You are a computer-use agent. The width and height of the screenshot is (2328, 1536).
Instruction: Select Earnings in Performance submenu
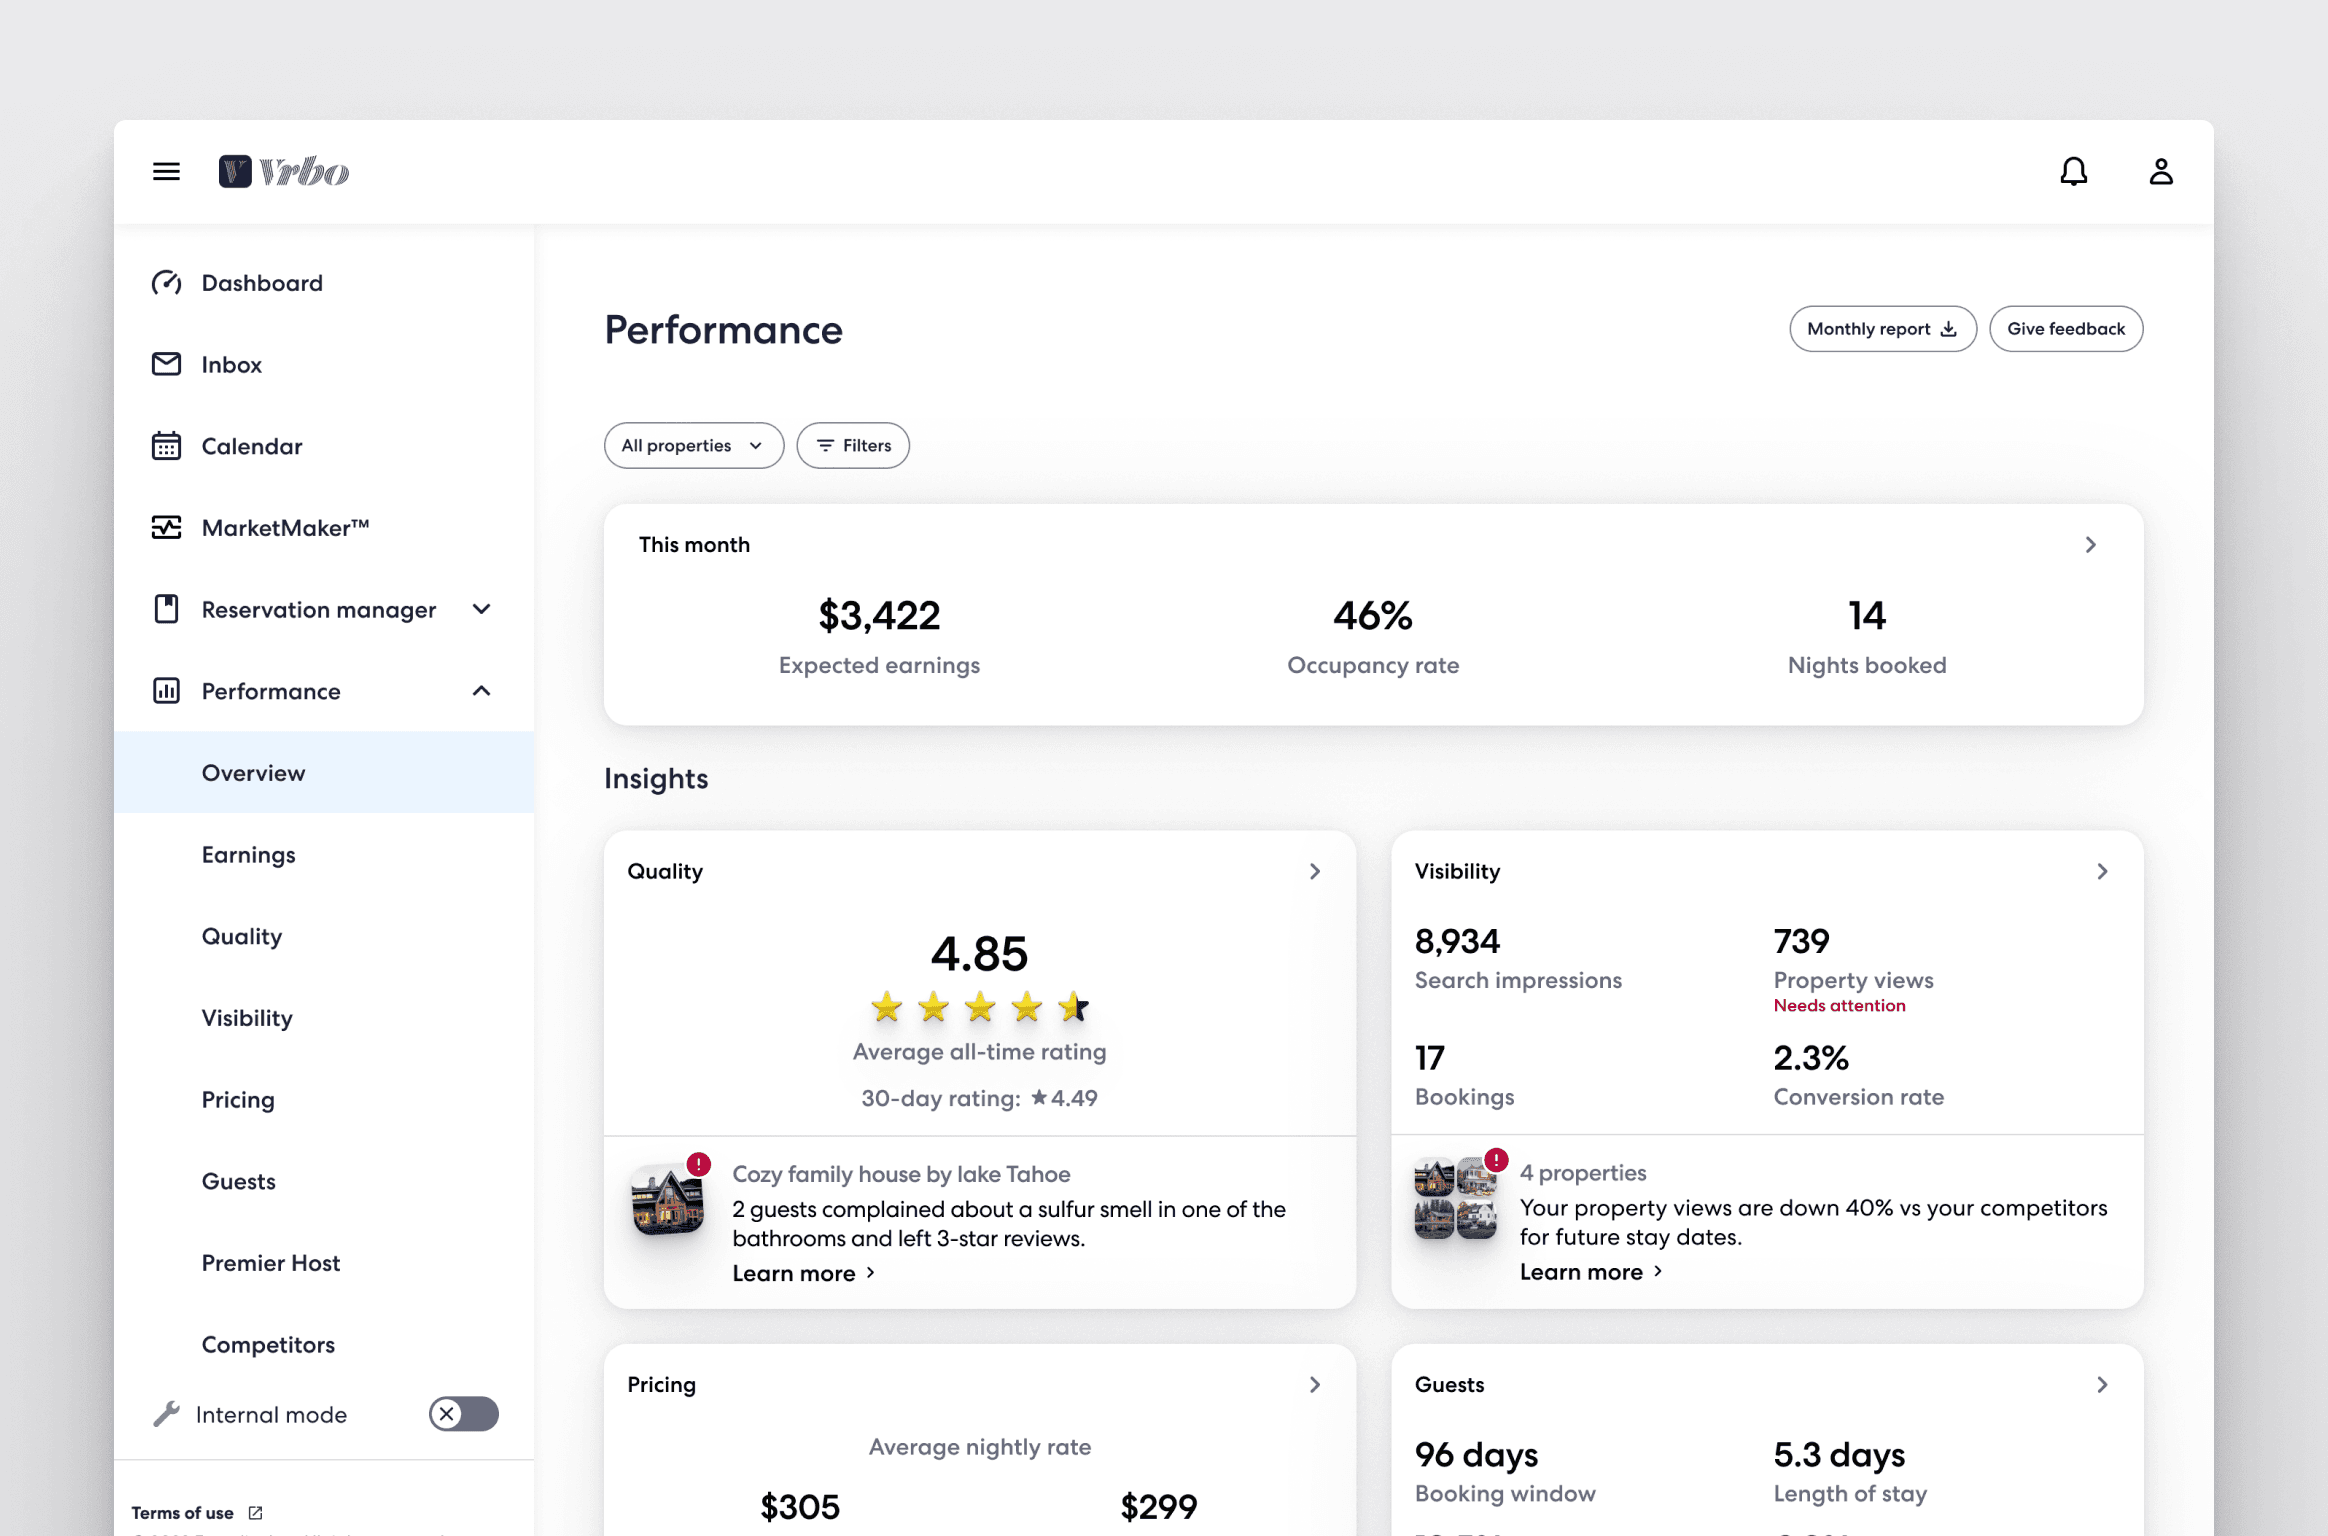248,854
